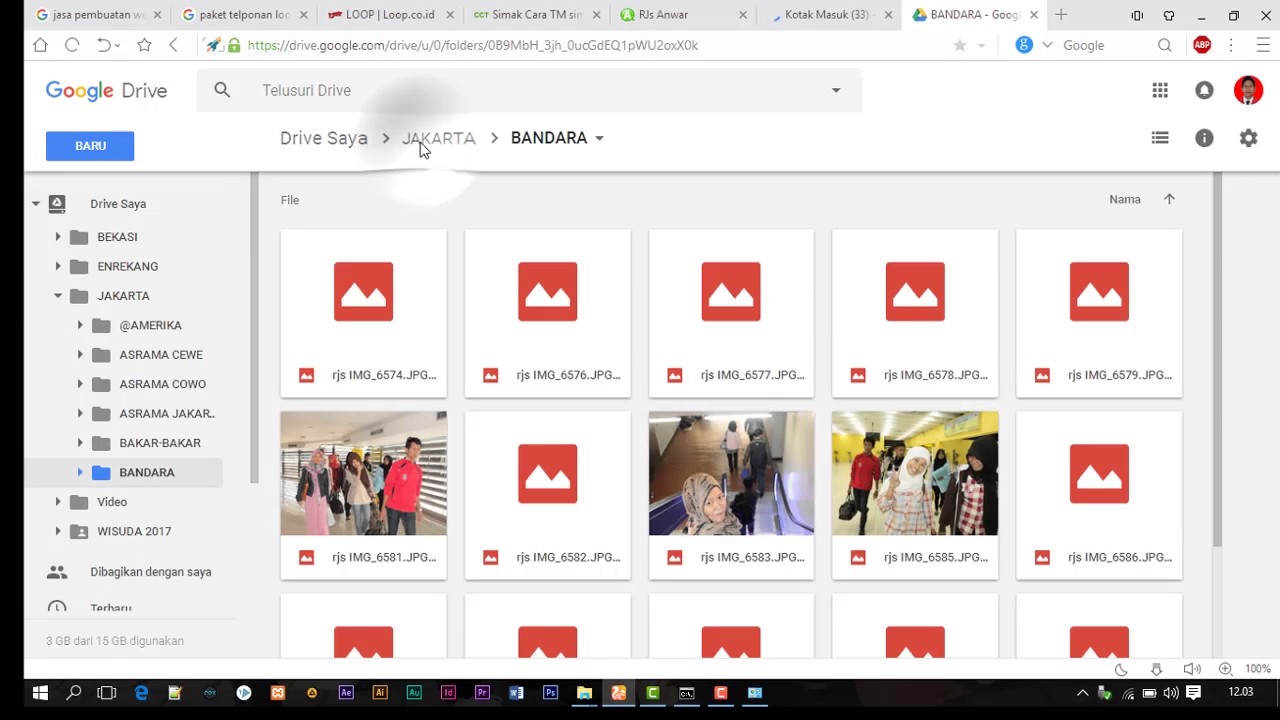Screen dimensions: 1280x720
Task: Open Drive settings gear
Action: tap(1248, 138)
